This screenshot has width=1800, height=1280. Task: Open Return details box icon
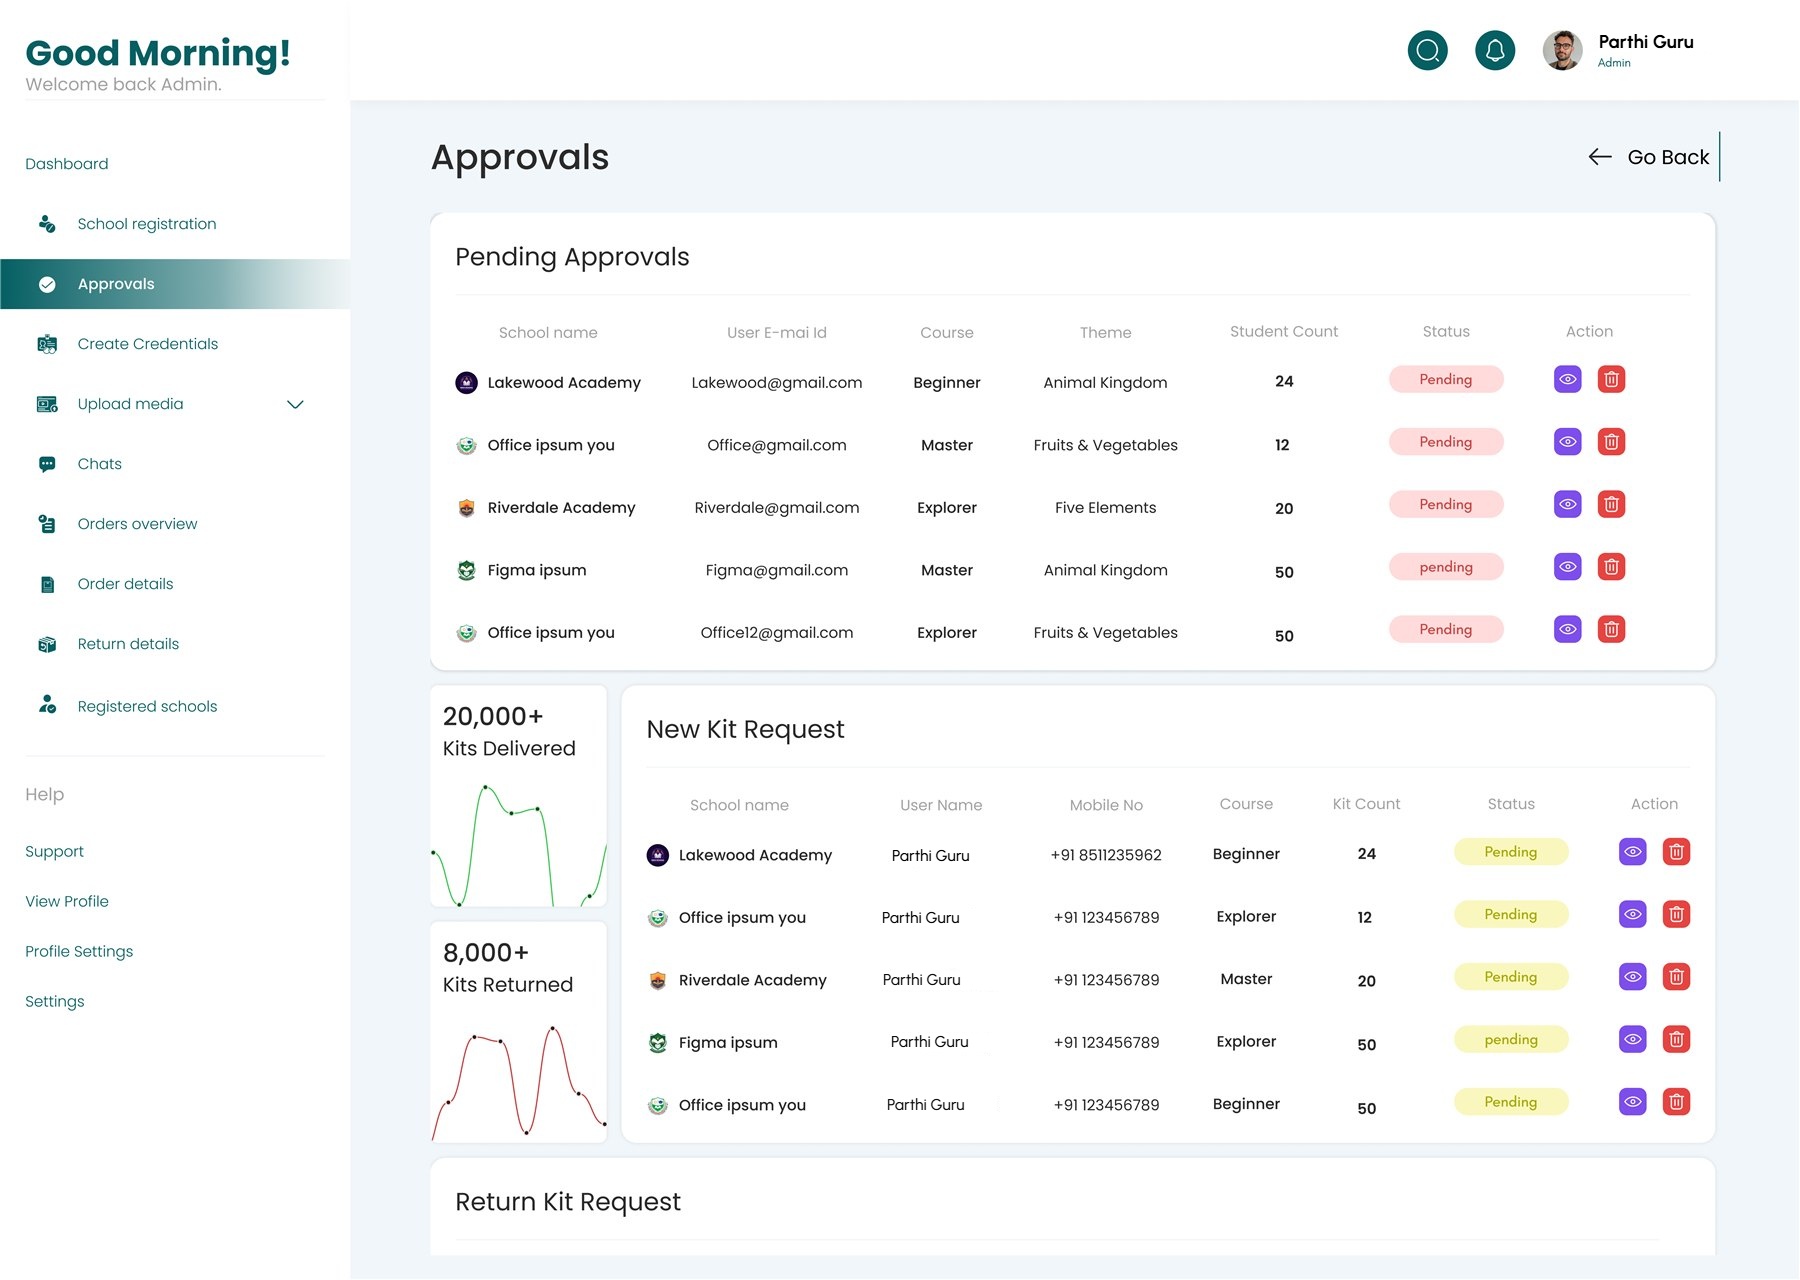[x=47, y=644]
